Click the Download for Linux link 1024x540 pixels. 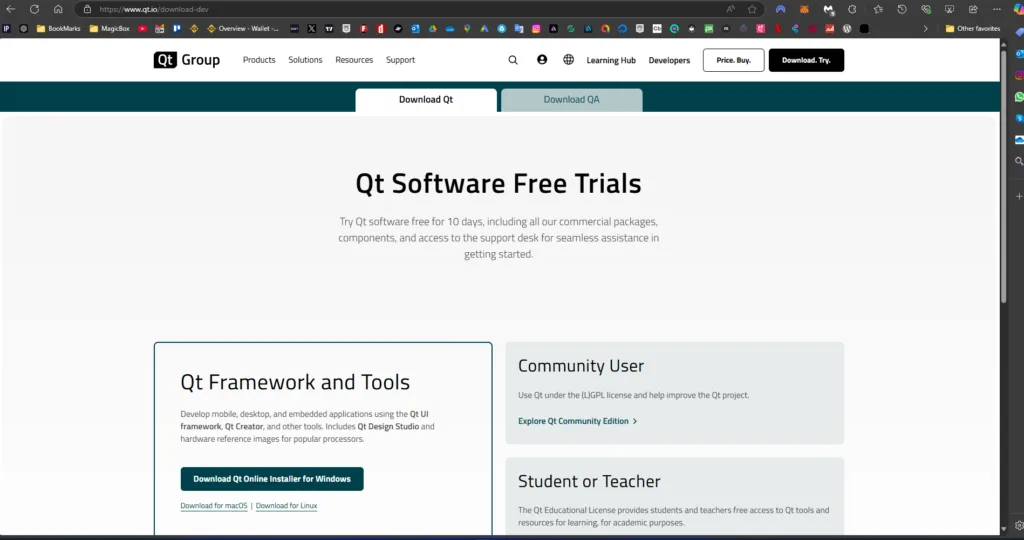(287, 505)
